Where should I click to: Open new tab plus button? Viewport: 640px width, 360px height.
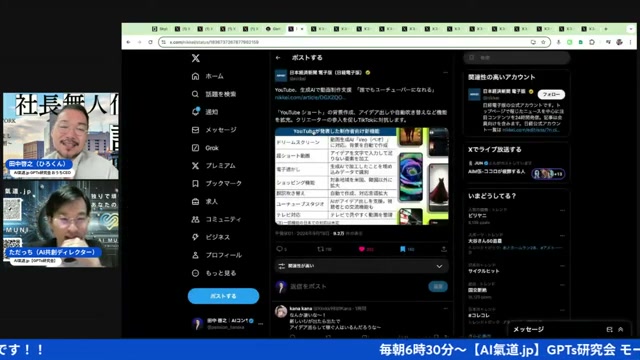tap(606, 29)
